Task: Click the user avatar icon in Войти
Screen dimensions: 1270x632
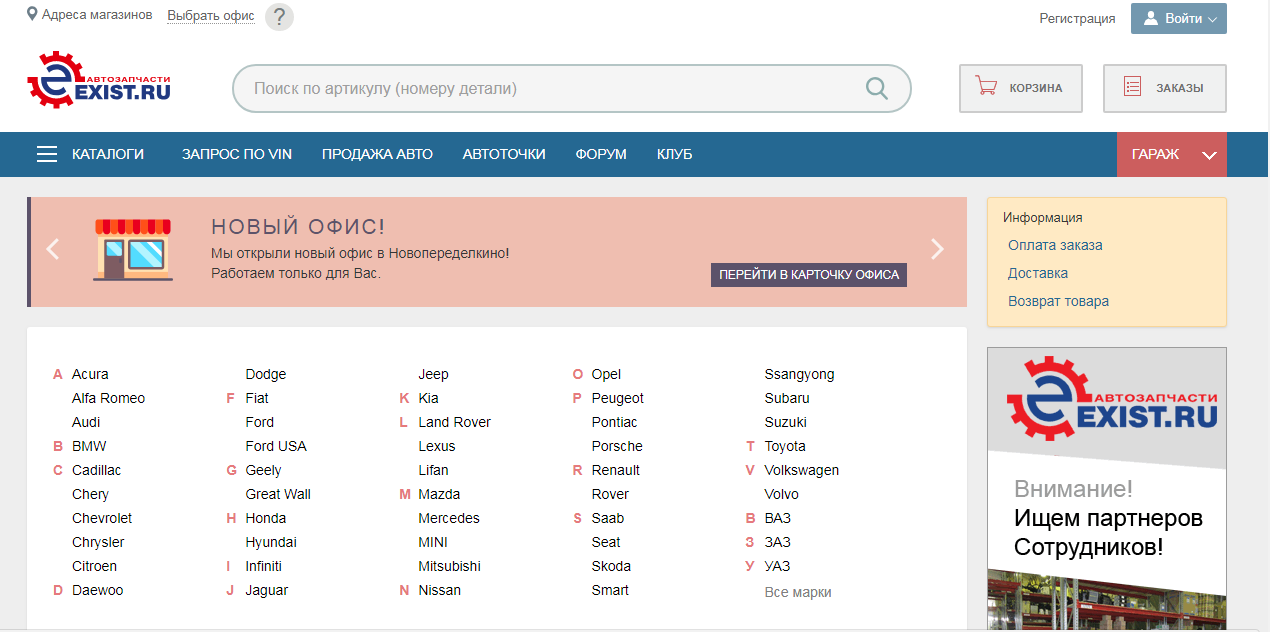Action: [1150, 18]
